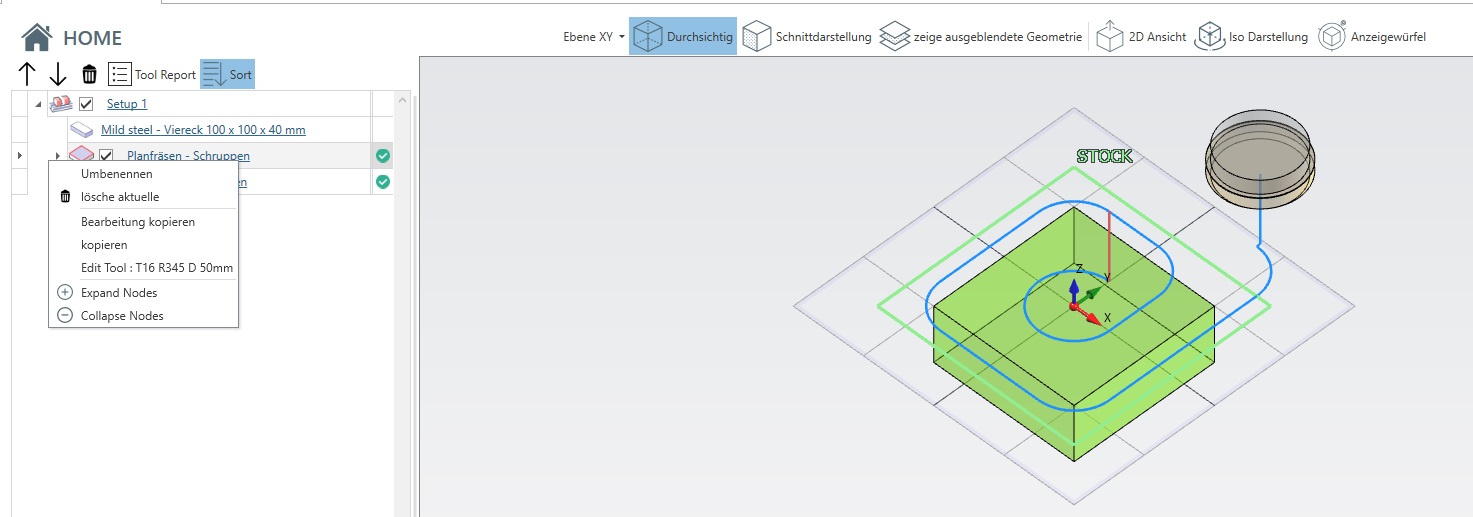Switch to 2D Ansicht view
This screenshot has height=517, width=1473.
[x=1141, y=37]
